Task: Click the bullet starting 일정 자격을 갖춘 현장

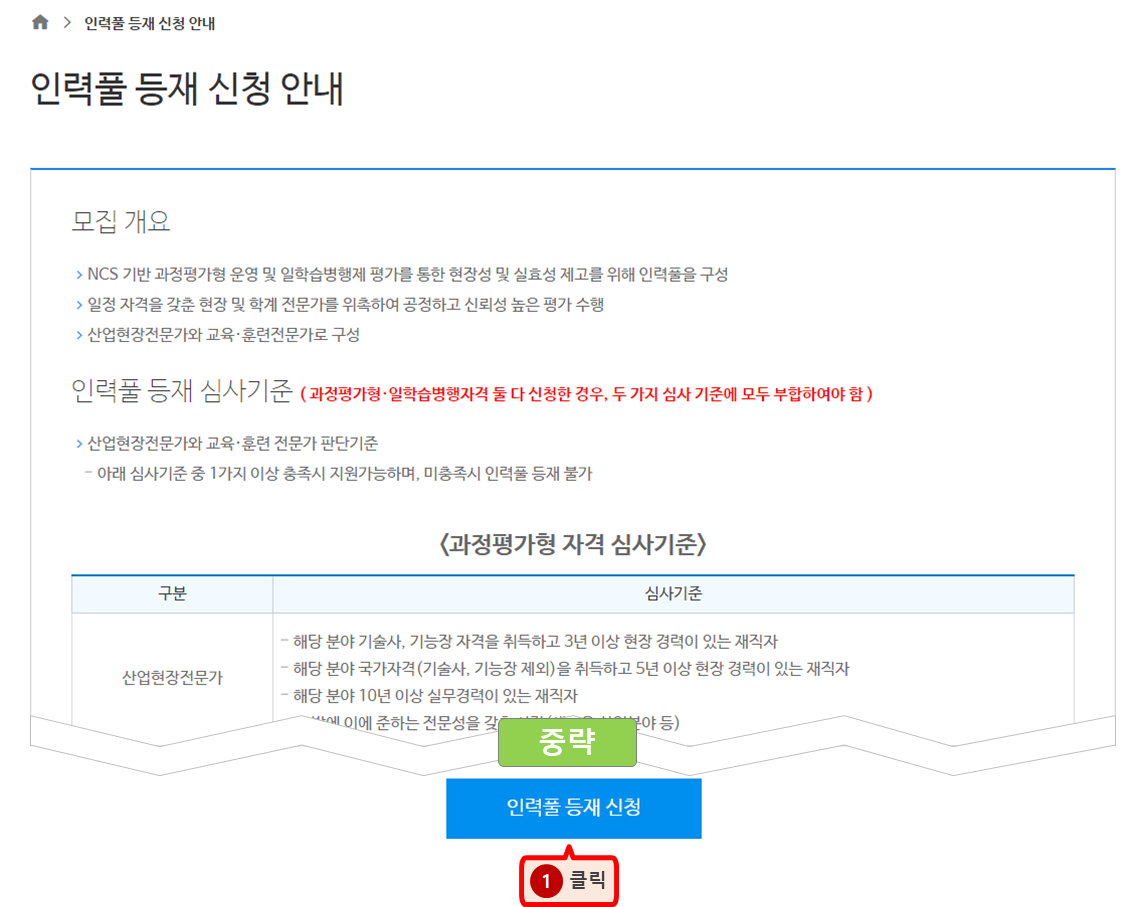Action: pos(345,304)
